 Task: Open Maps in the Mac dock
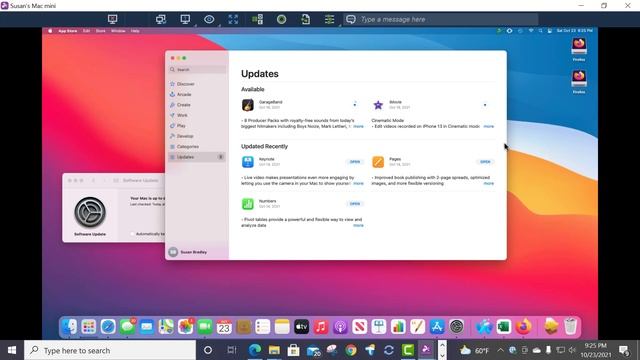click(x=166, y=327)
